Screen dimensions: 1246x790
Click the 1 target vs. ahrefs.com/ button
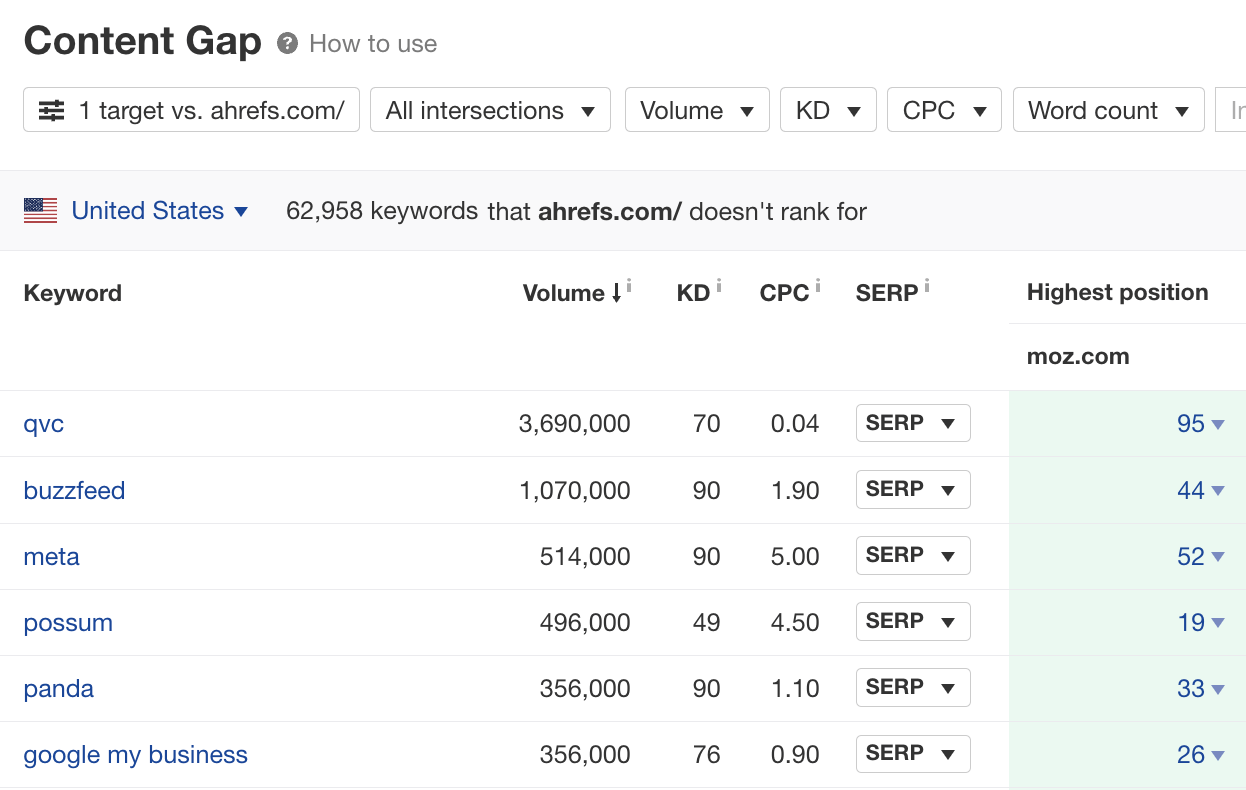[190, 110]
